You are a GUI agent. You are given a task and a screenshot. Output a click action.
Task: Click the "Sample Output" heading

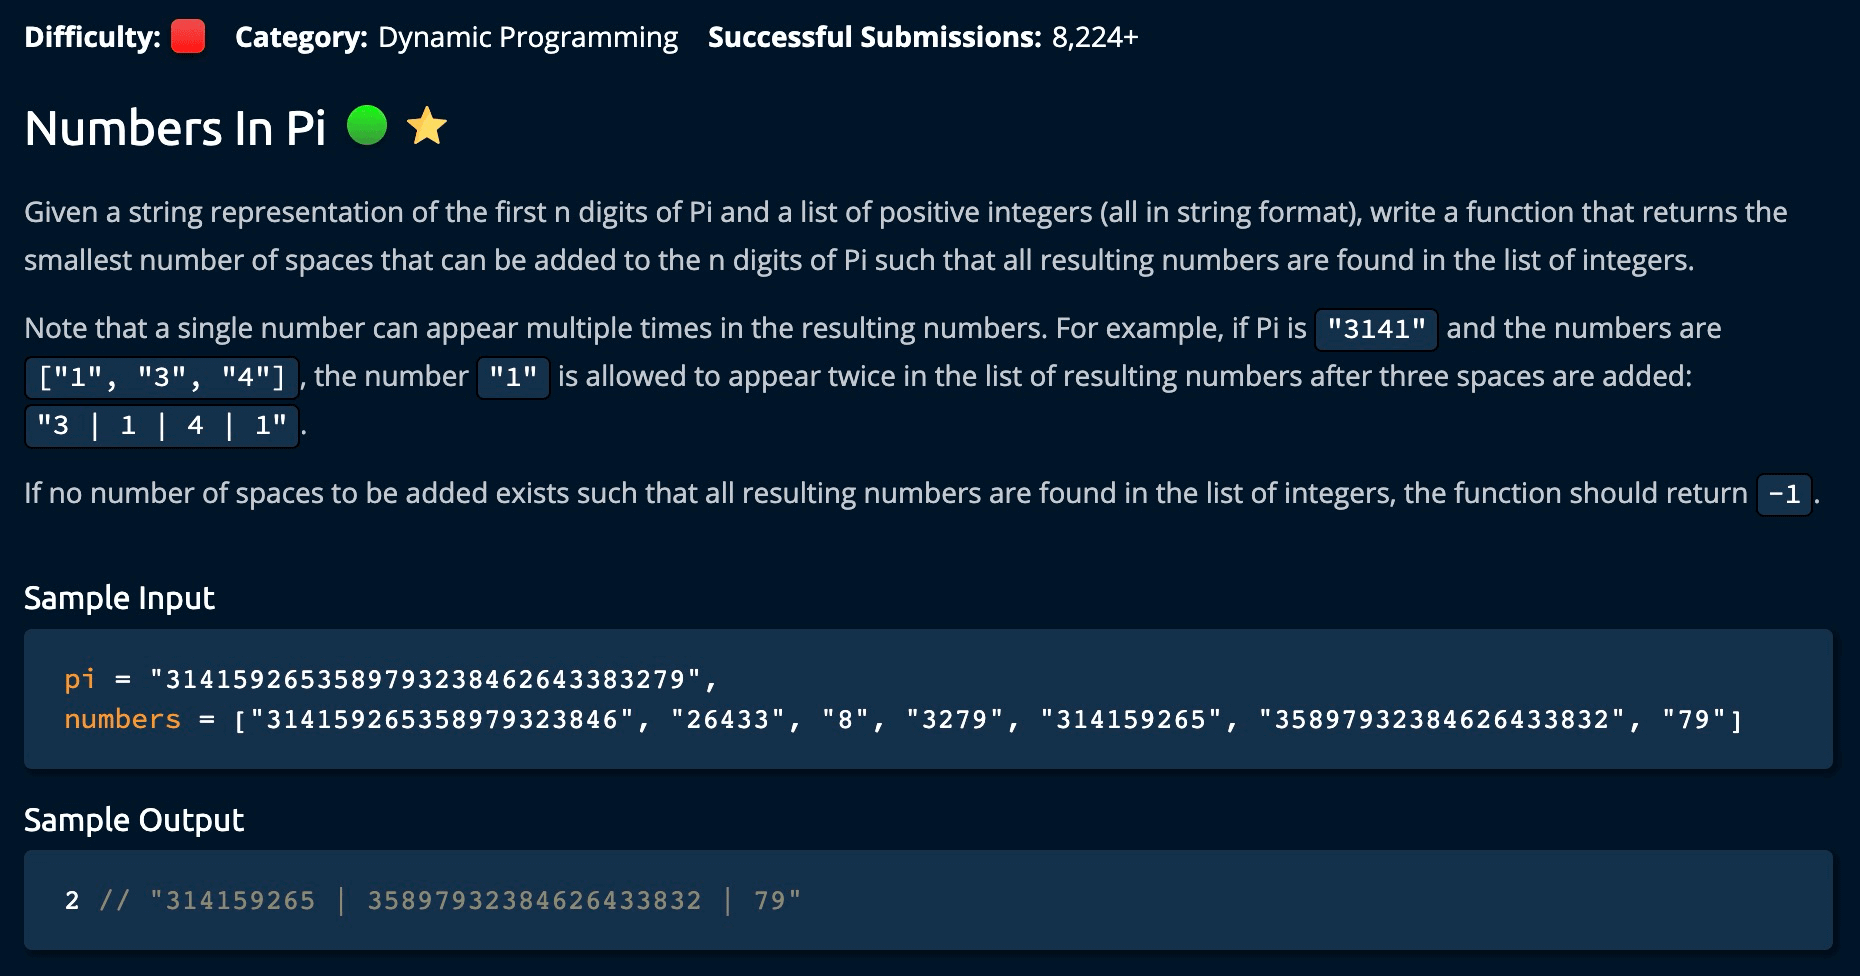point(133,820)
